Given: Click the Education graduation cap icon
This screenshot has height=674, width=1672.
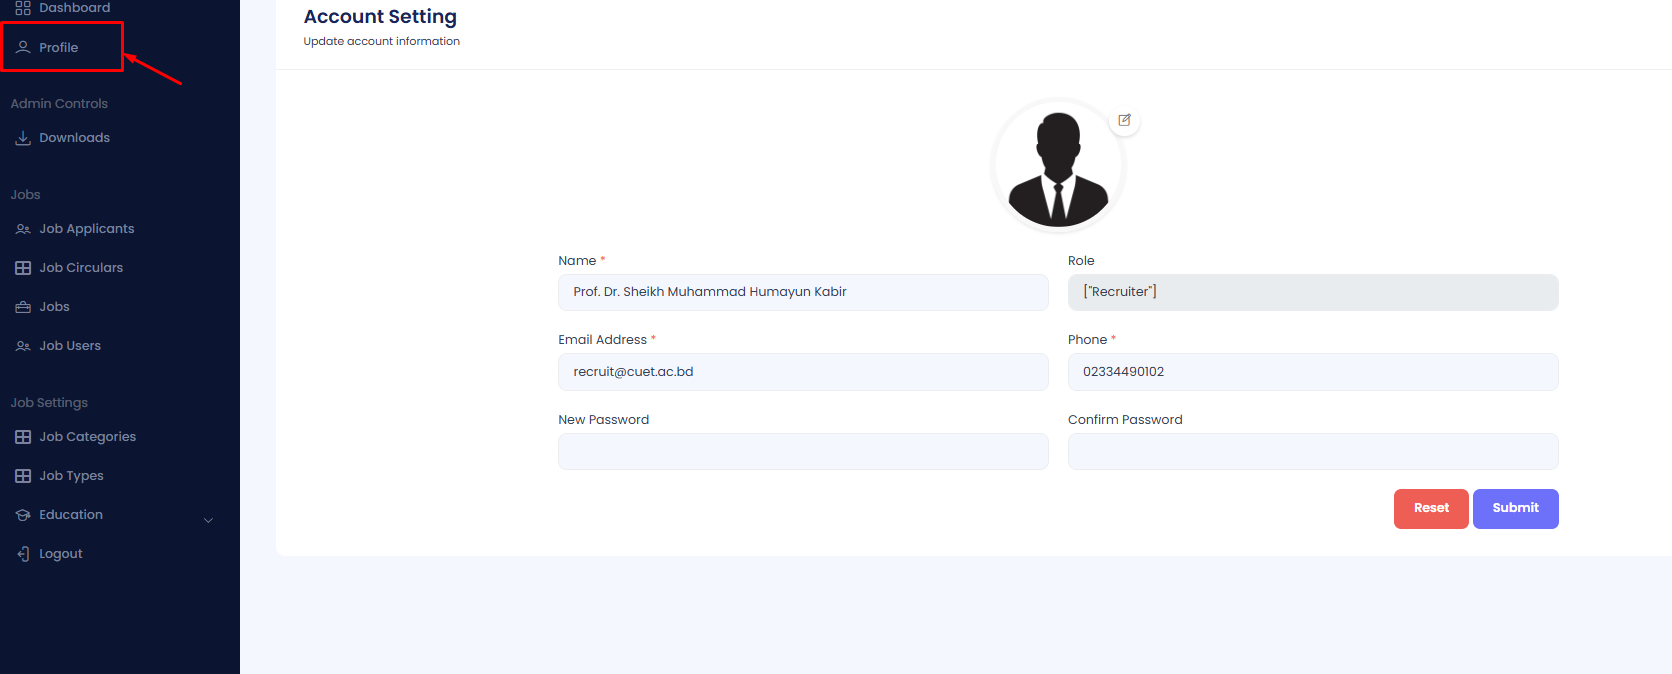Looking at the screenshot, I should 23,515.
